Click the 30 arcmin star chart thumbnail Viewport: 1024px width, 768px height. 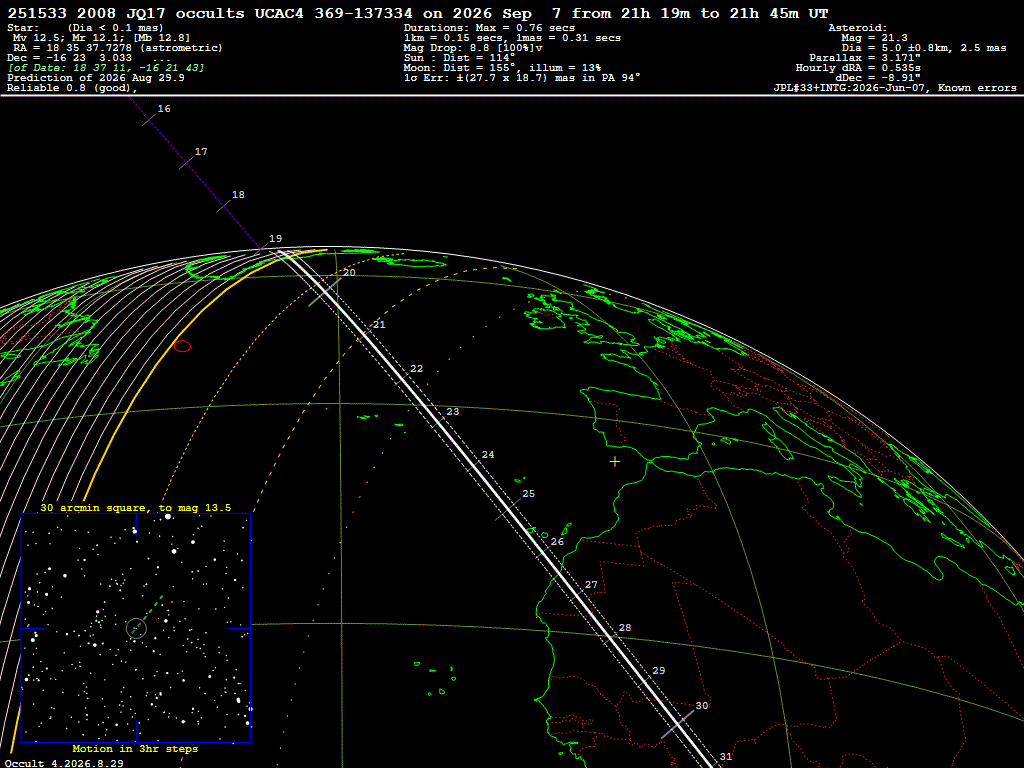coord(136,628)
